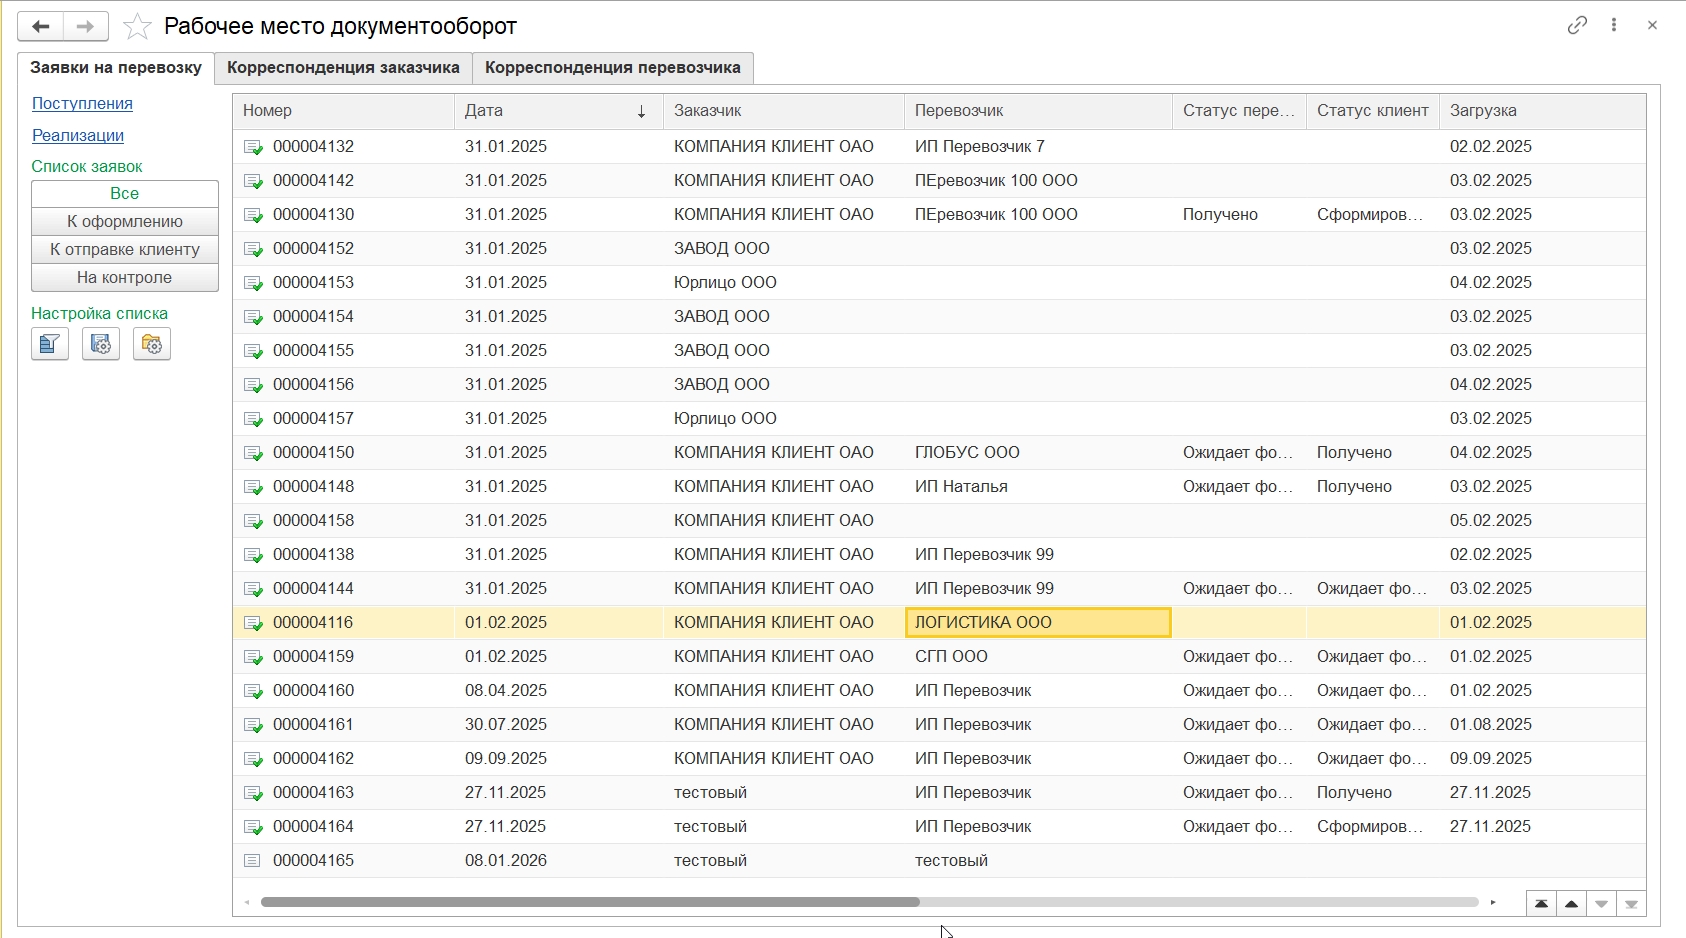This screenshot has width=1686, height=938.
Task: Click document icon of row 000004158
Action: click(253, 521)
